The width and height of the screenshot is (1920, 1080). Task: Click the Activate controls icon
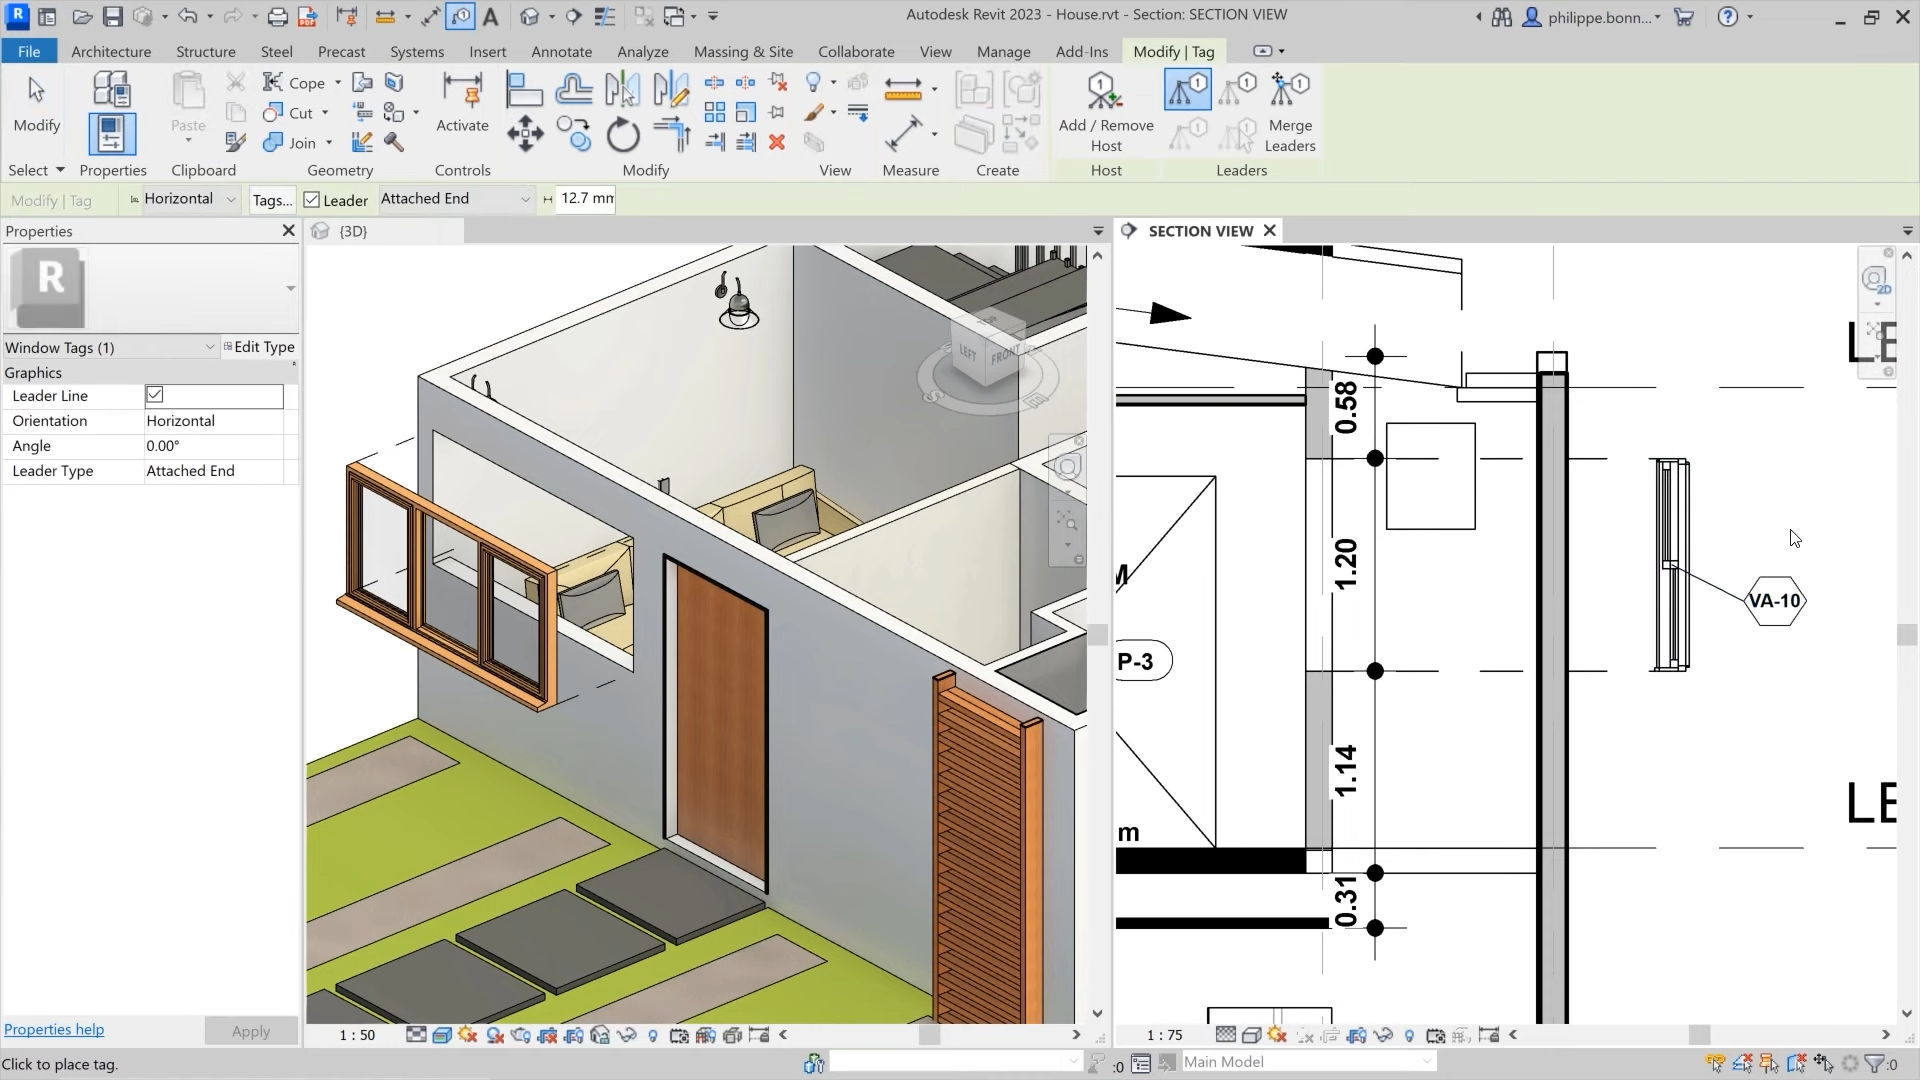(x=462, y=103)
